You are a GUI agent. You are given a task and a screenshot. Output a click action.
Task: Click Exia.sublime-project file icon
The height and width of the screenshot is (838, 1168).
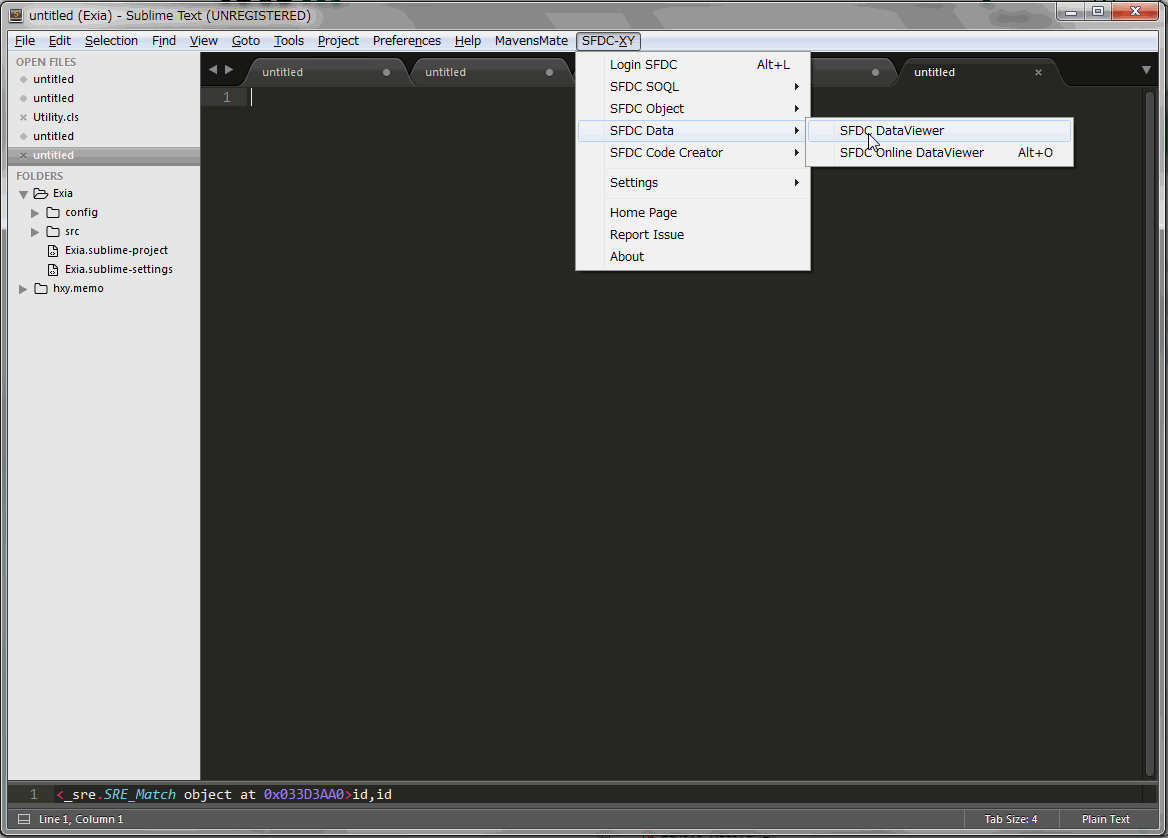coord(53,250)
